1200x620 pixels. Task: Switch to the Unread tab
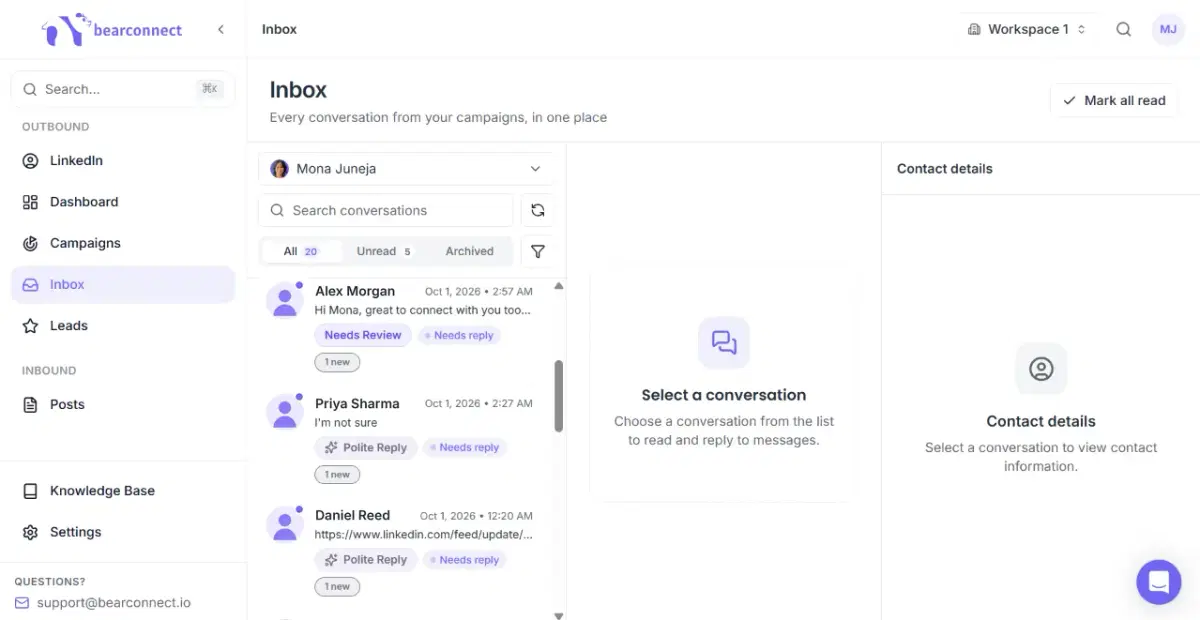tap(384, 252)
